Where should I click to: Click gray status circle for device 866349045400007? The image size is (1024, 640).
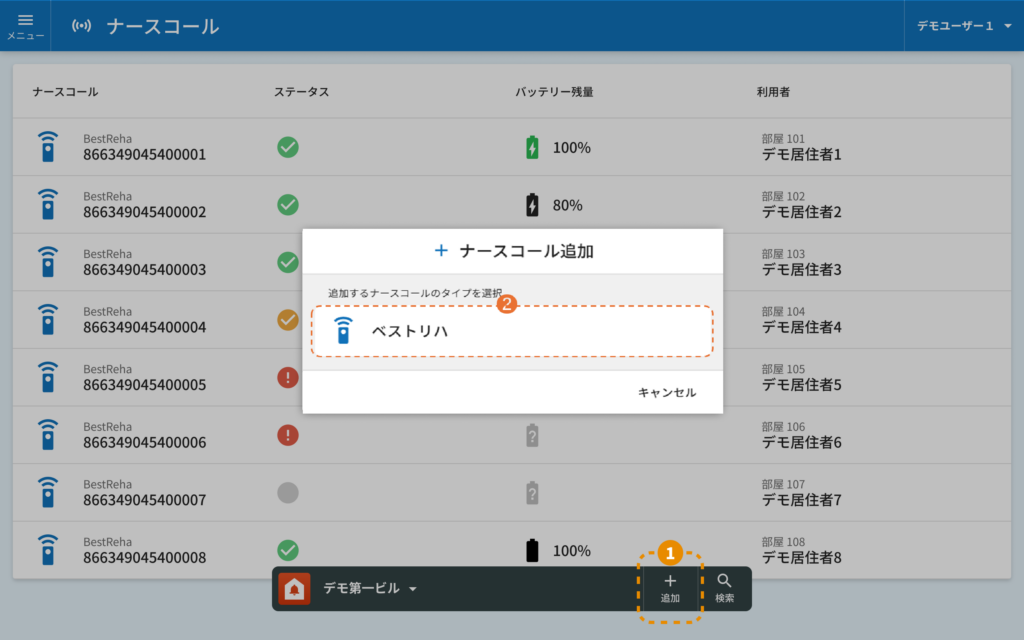tap(288, 492)
